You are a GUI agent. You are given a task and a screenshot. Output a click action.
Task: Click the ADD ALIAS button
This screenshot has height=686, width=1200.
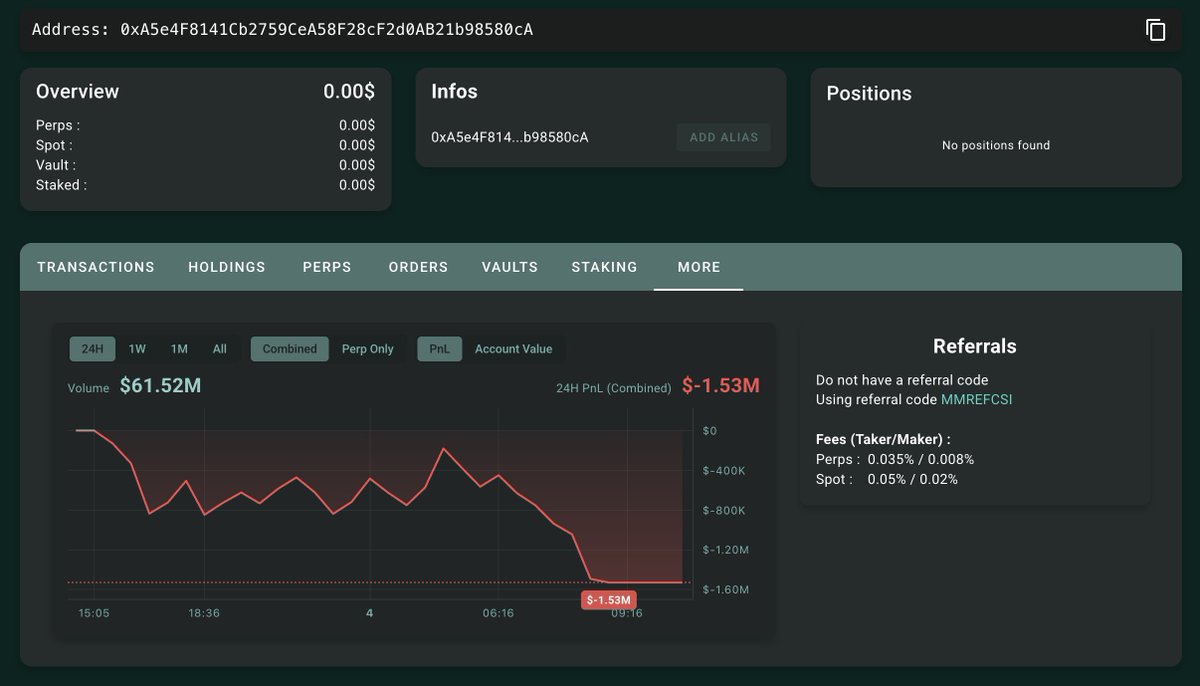coord(723,137)
